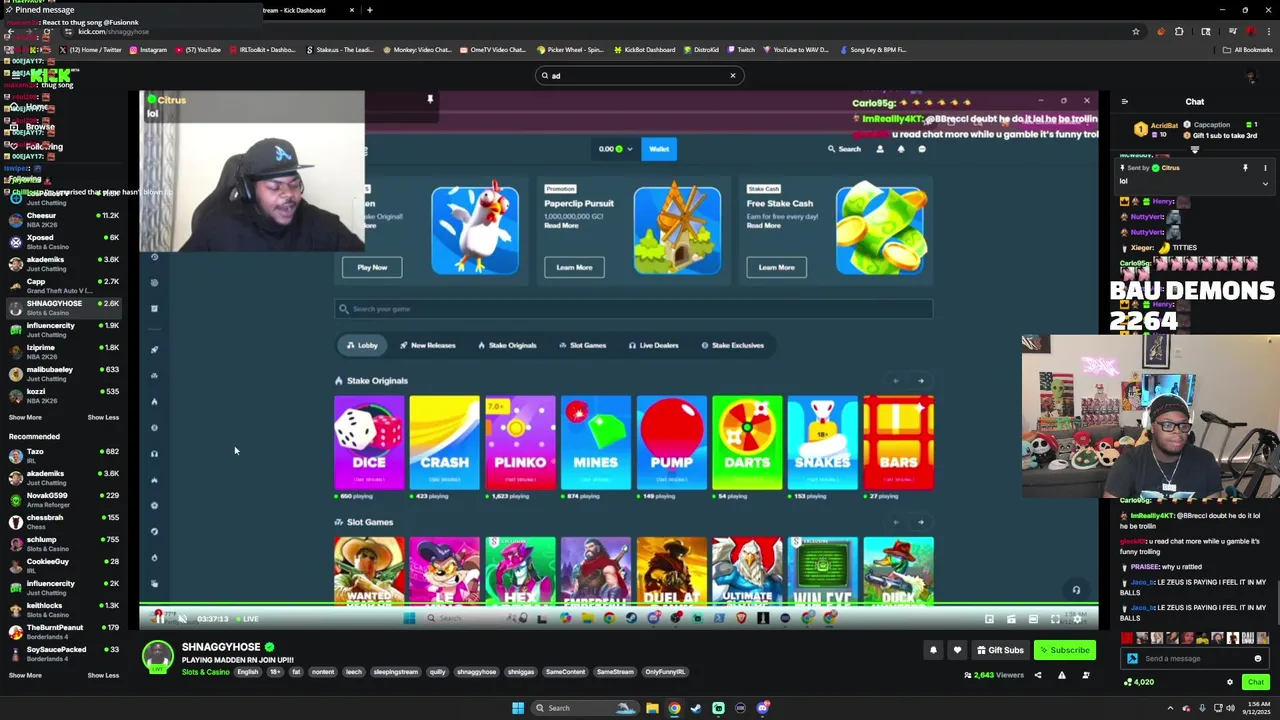Unpin the pinned chat message

coord(1245,168)
